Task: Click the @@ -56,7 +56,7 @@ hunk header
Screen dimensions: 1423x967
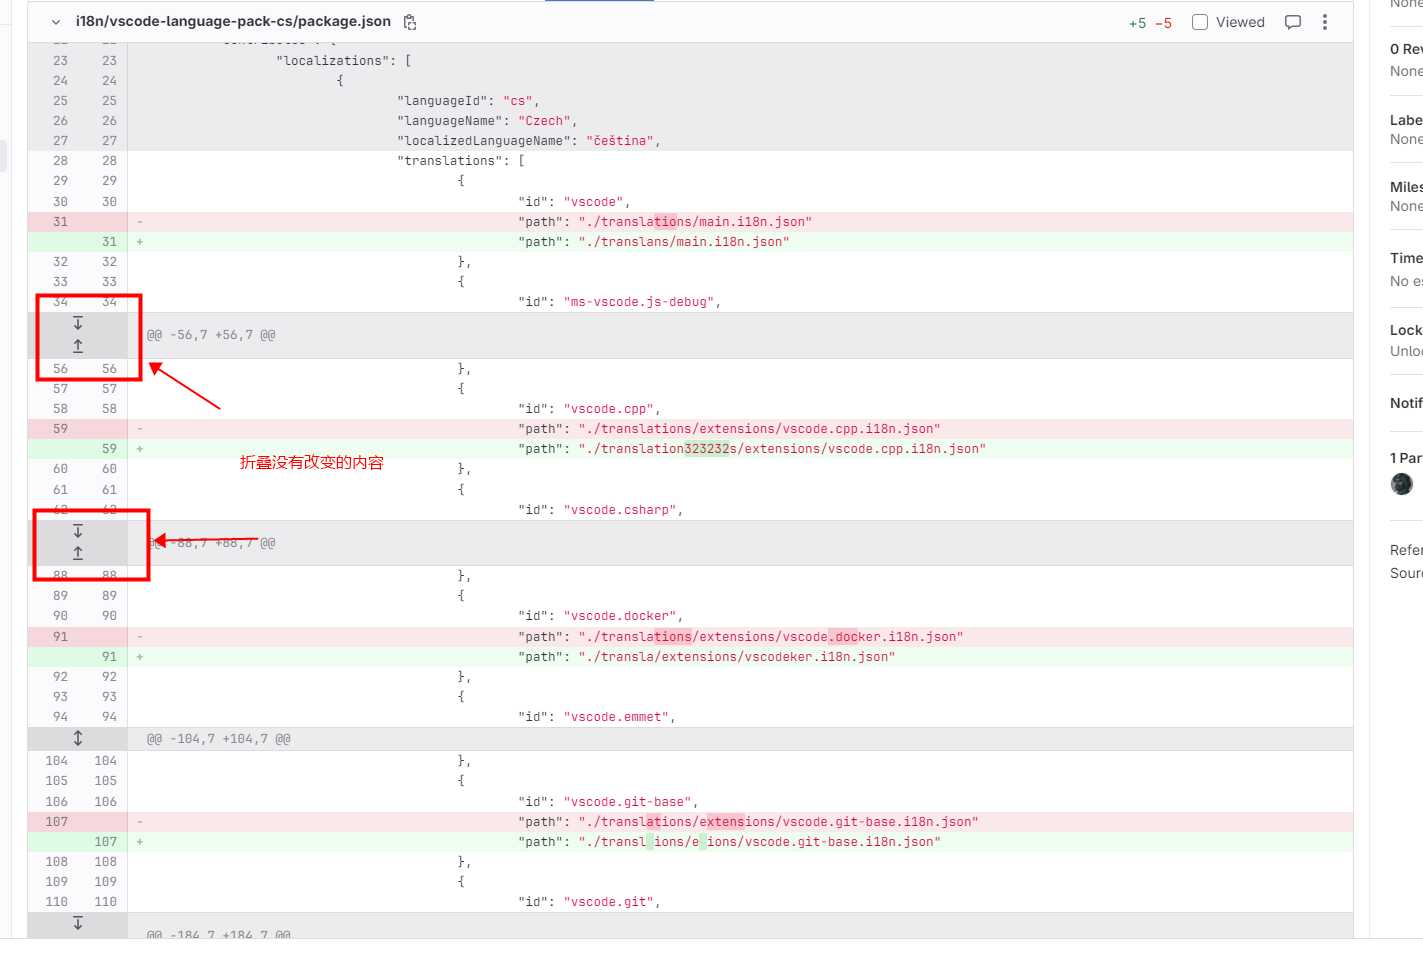Action: 211,335
